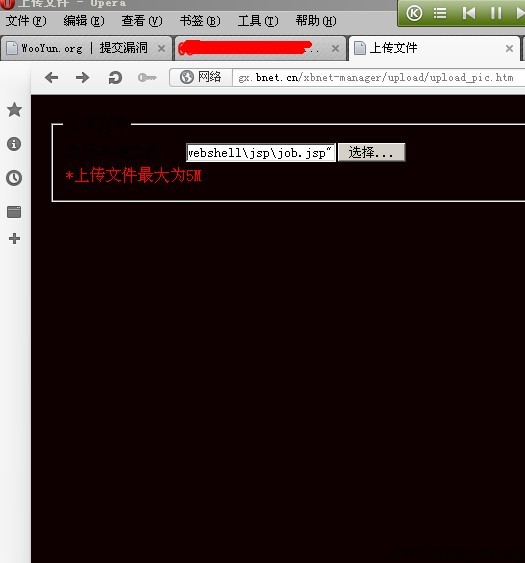Close the 上传文件 tab

click(509, 48)
